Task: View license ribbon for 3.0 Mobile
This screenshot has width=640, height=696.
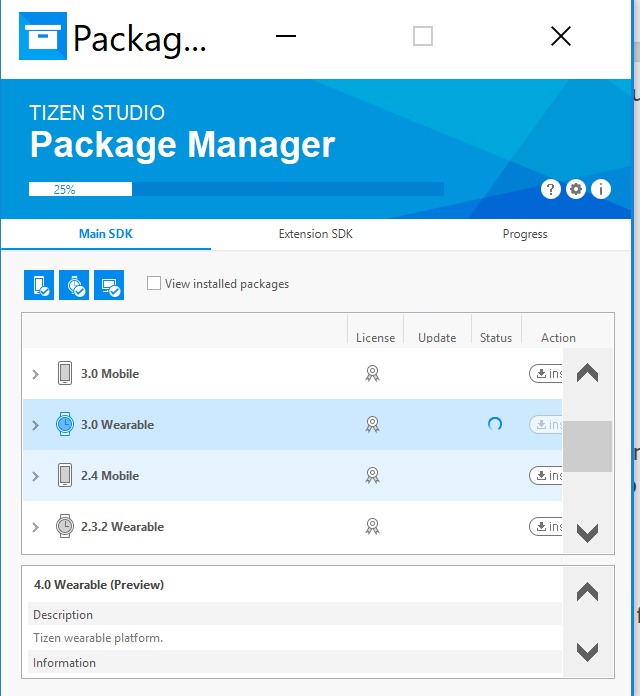Action: point(372,374)
